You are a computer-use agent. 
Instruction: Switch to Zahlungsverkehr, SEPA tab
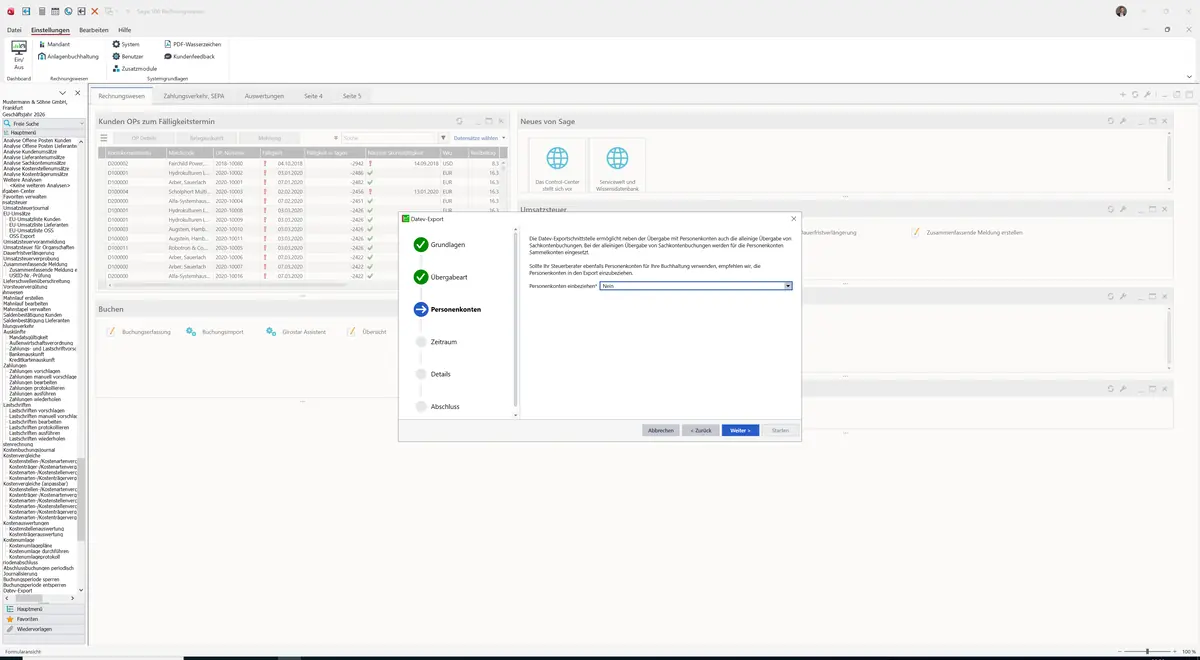194,96
